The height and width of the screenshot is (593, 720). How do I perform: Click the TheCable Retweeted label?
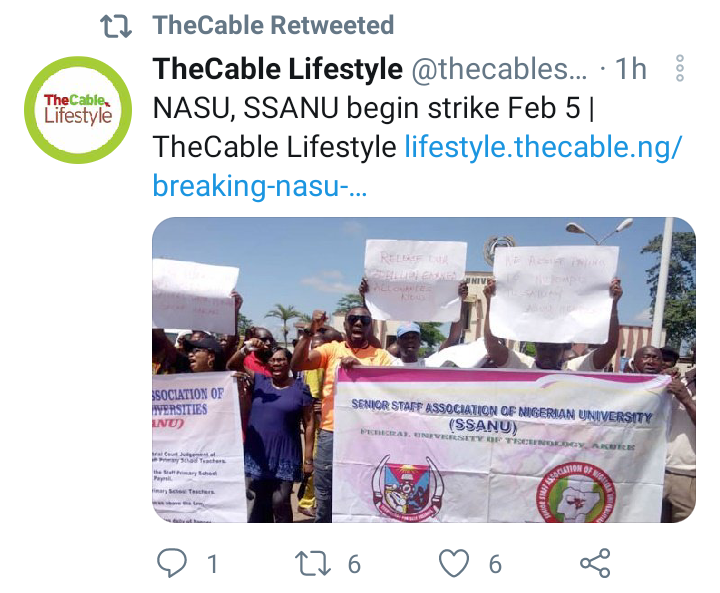273,25
